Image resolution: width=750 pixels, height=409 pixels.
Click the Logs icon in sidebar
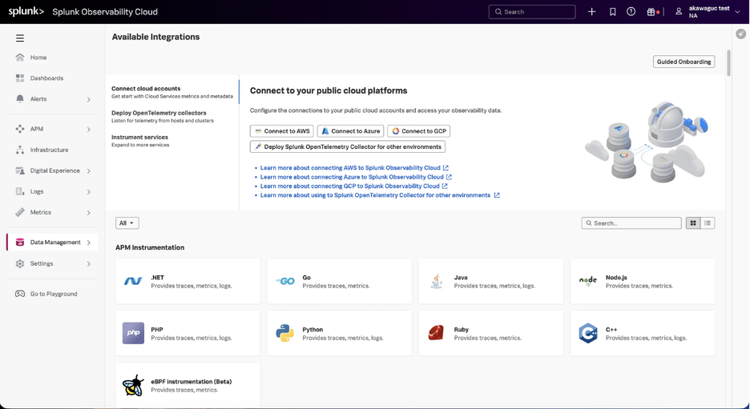(20, 191)
